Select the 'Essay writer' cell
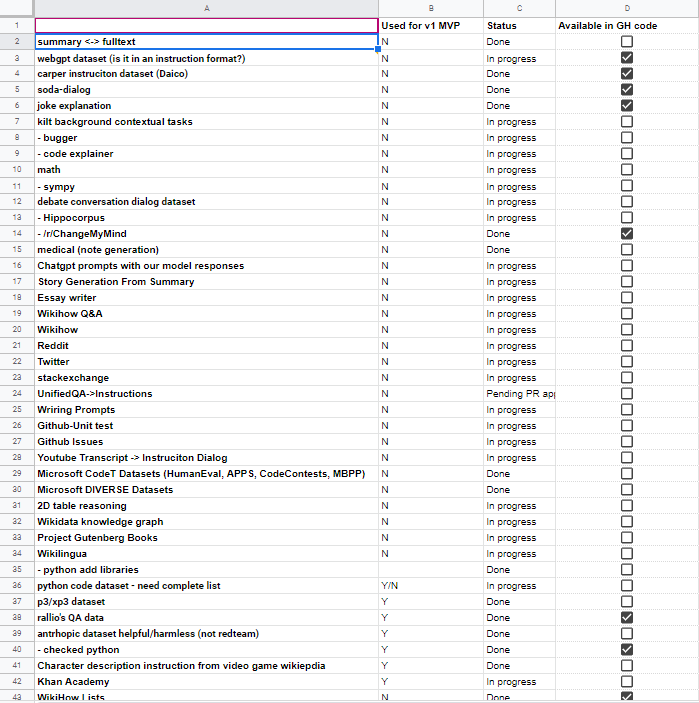Image resolution: width=699 pixels, height=703 pixels. [x=206, y=298]
